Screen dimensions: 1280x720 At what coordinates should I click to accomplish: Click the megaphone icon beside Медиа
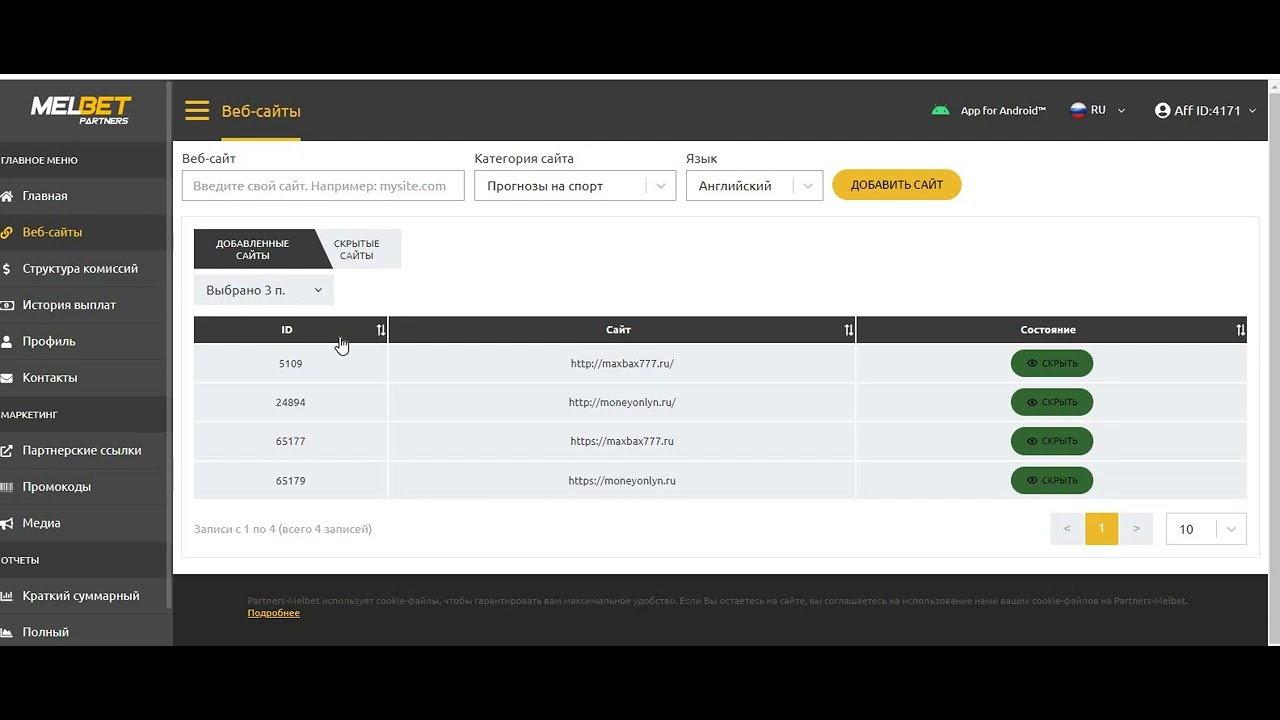(7, 523)
